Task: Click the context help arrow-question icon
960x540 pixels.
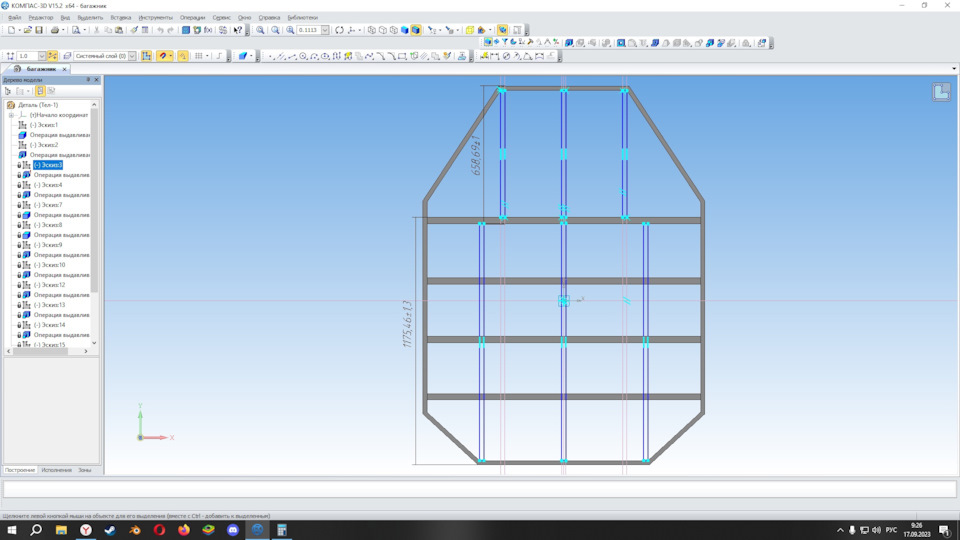Action: click(x=238, y=30)
